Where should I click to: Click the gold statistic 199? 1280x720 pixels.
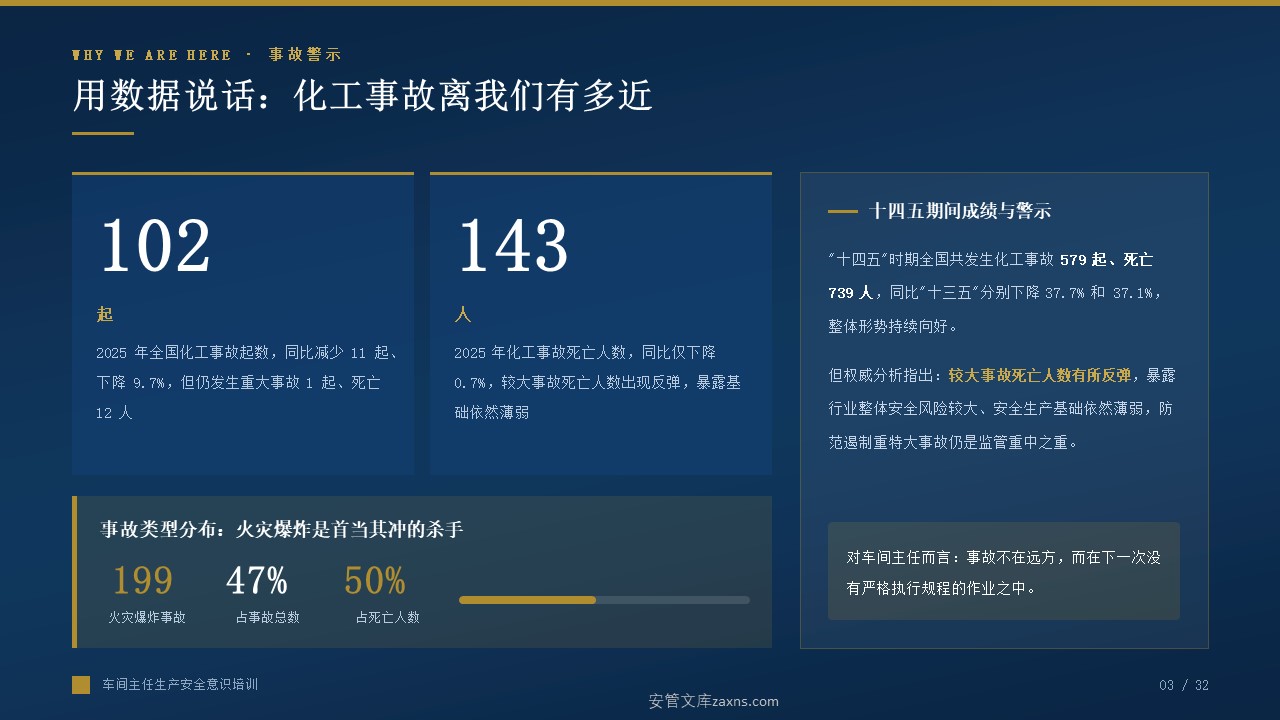point(142,580)
